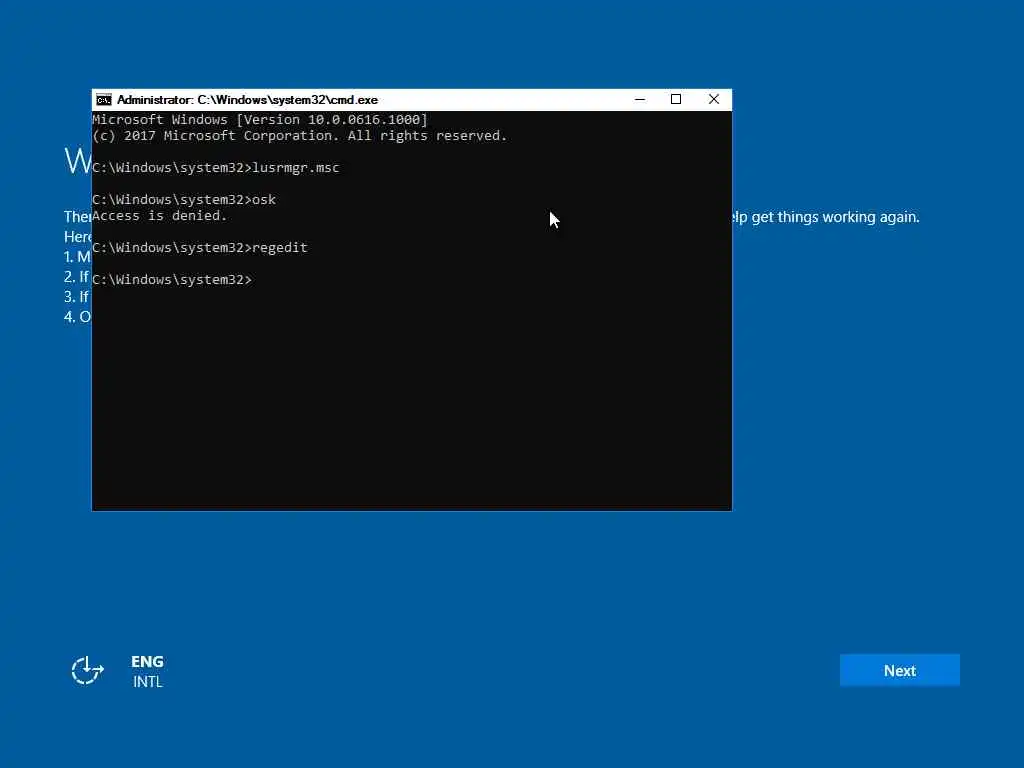This screenshot has height=768, width=1024.
Task: Click the regedit command line
Action: coord(200,248)
